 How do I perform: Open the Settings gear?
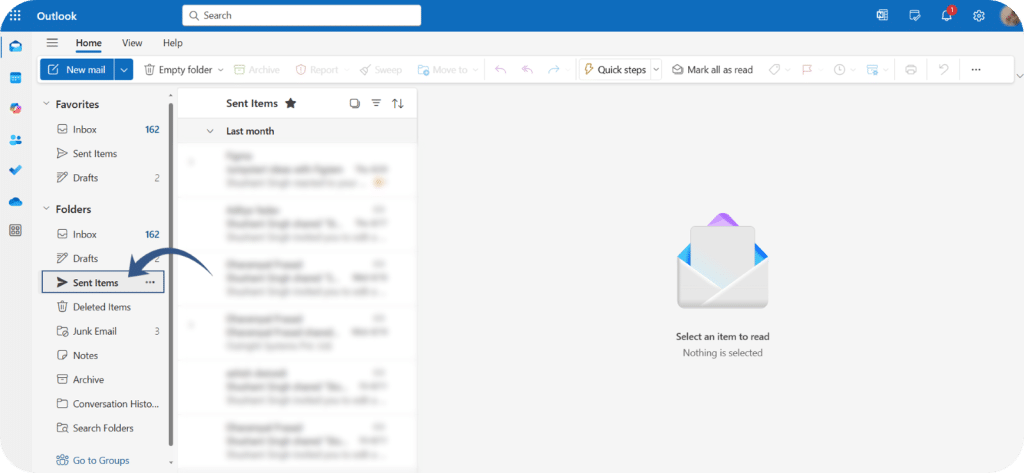(x=978, y=16)
